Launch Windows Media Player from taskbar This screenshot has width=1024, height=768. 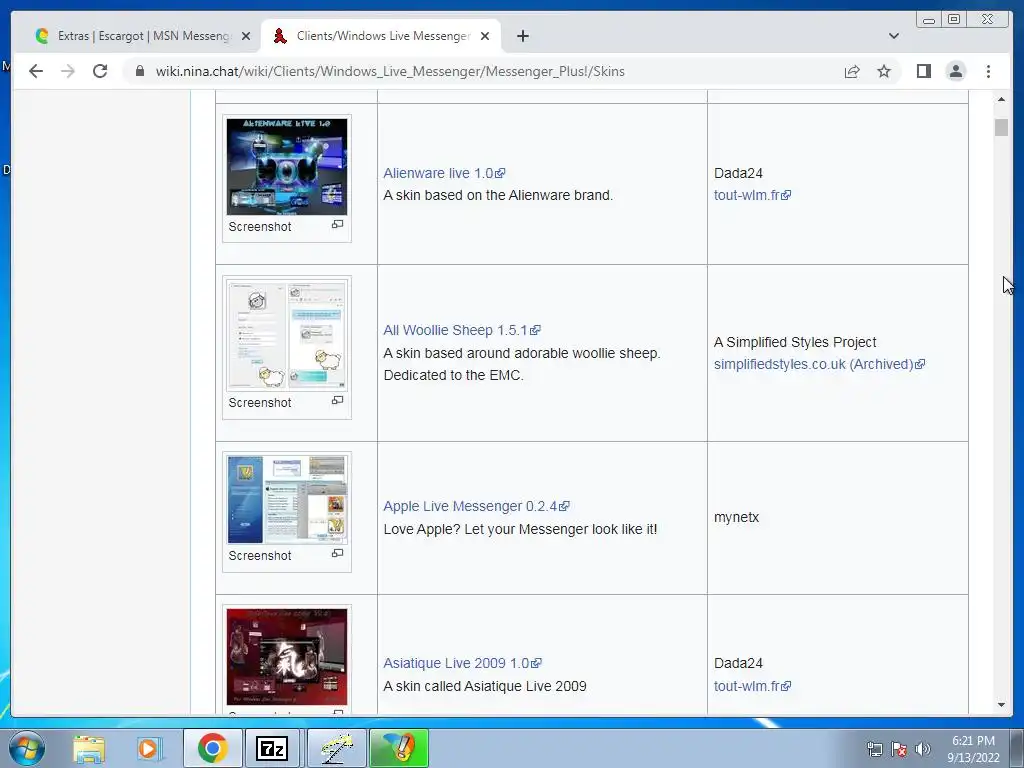(148, 748)
